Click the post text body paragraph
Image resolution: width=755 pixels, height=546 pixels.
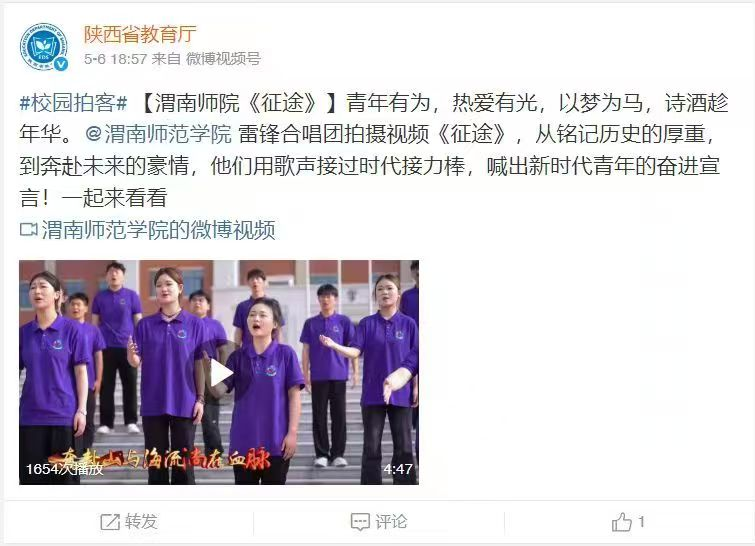point(374,150)
